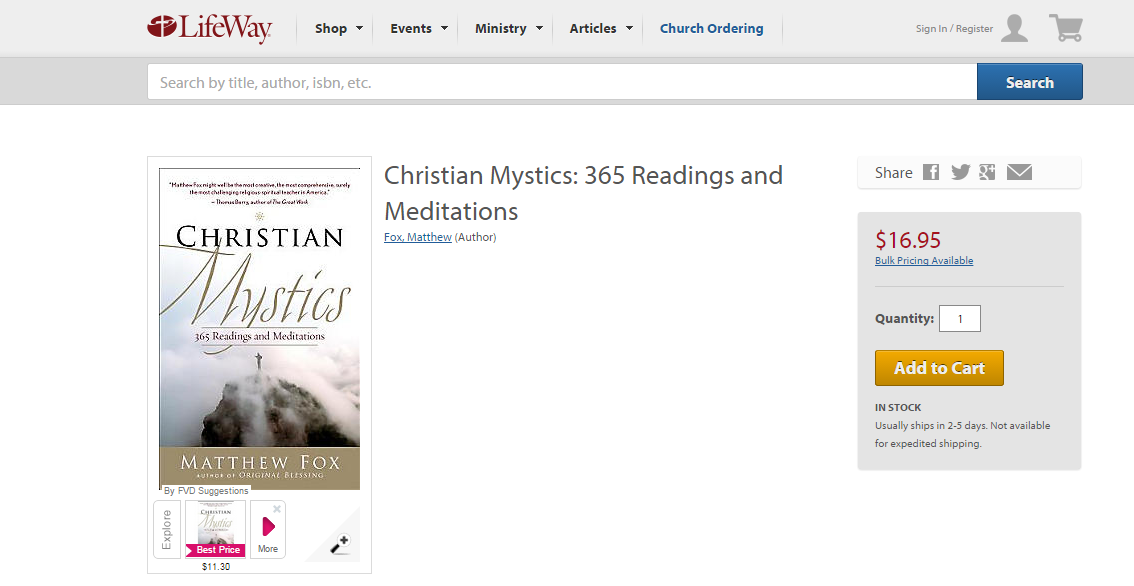Image resolution: width=1134 pixels, height=586 pixels.
Task: Expand the Events dropdown menu
Action: (x=419, y=28)
